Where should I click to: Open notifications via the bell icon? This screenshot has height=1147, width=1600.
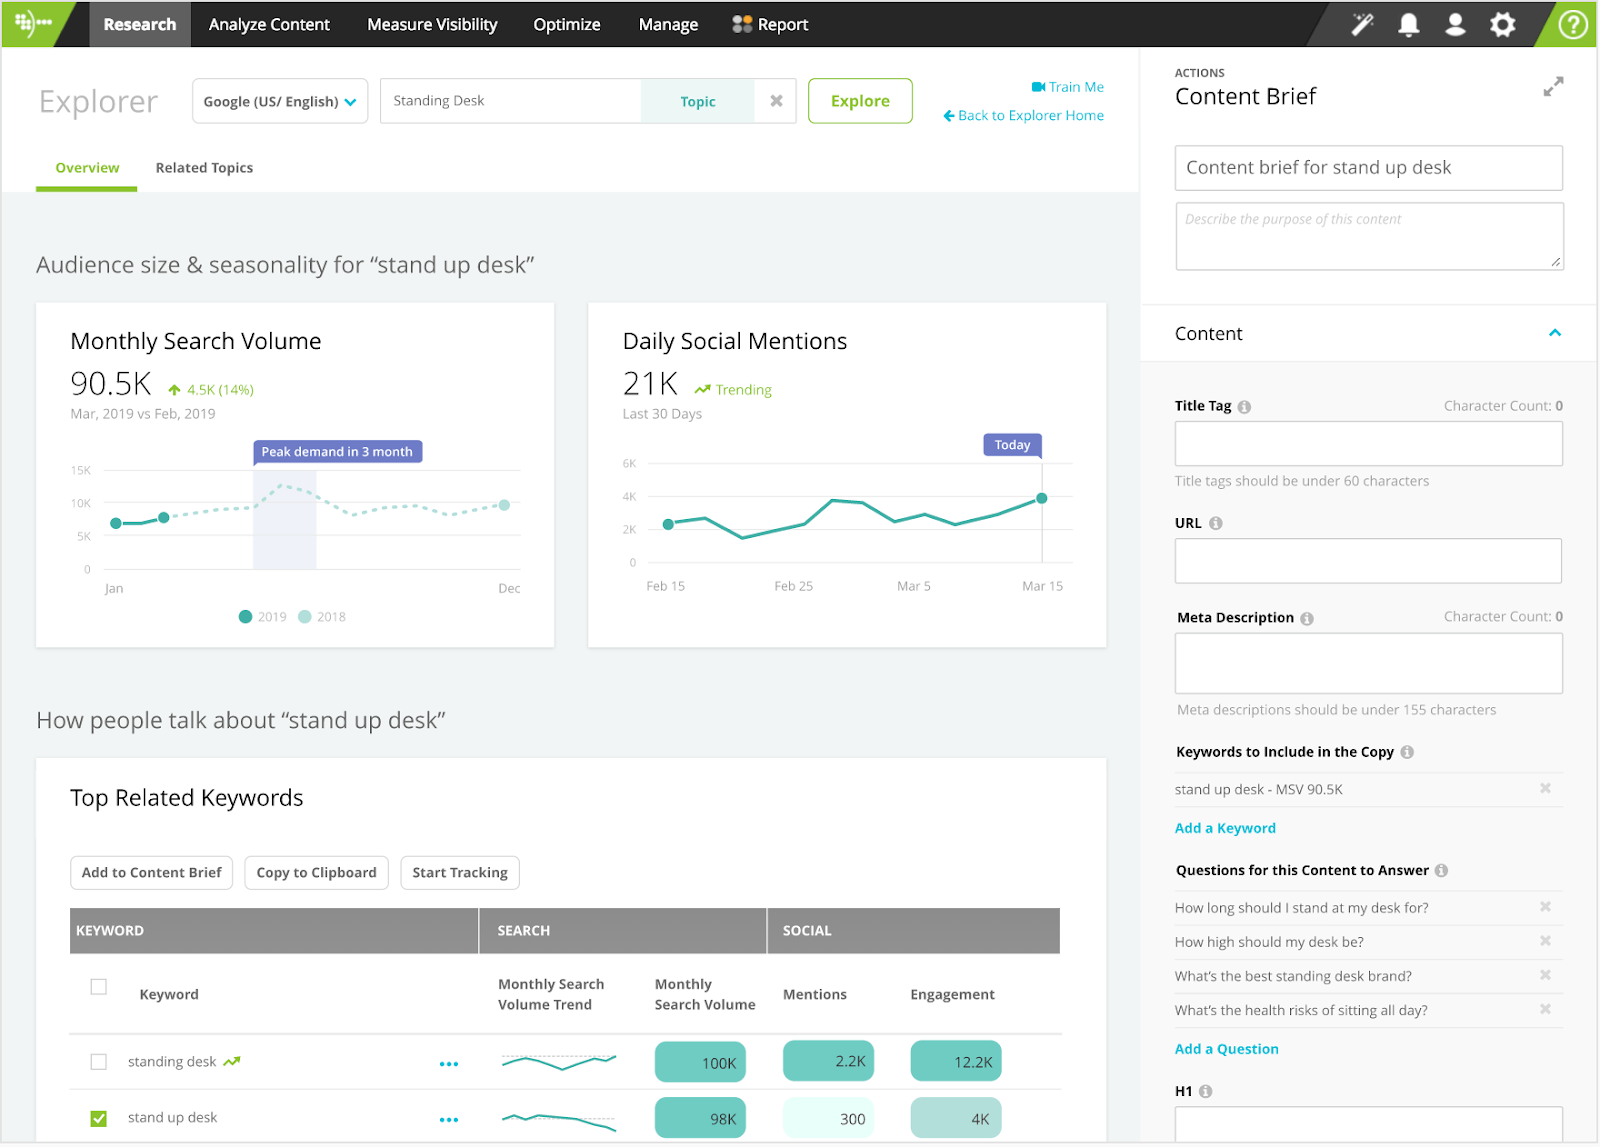(x=1408, y=24)
